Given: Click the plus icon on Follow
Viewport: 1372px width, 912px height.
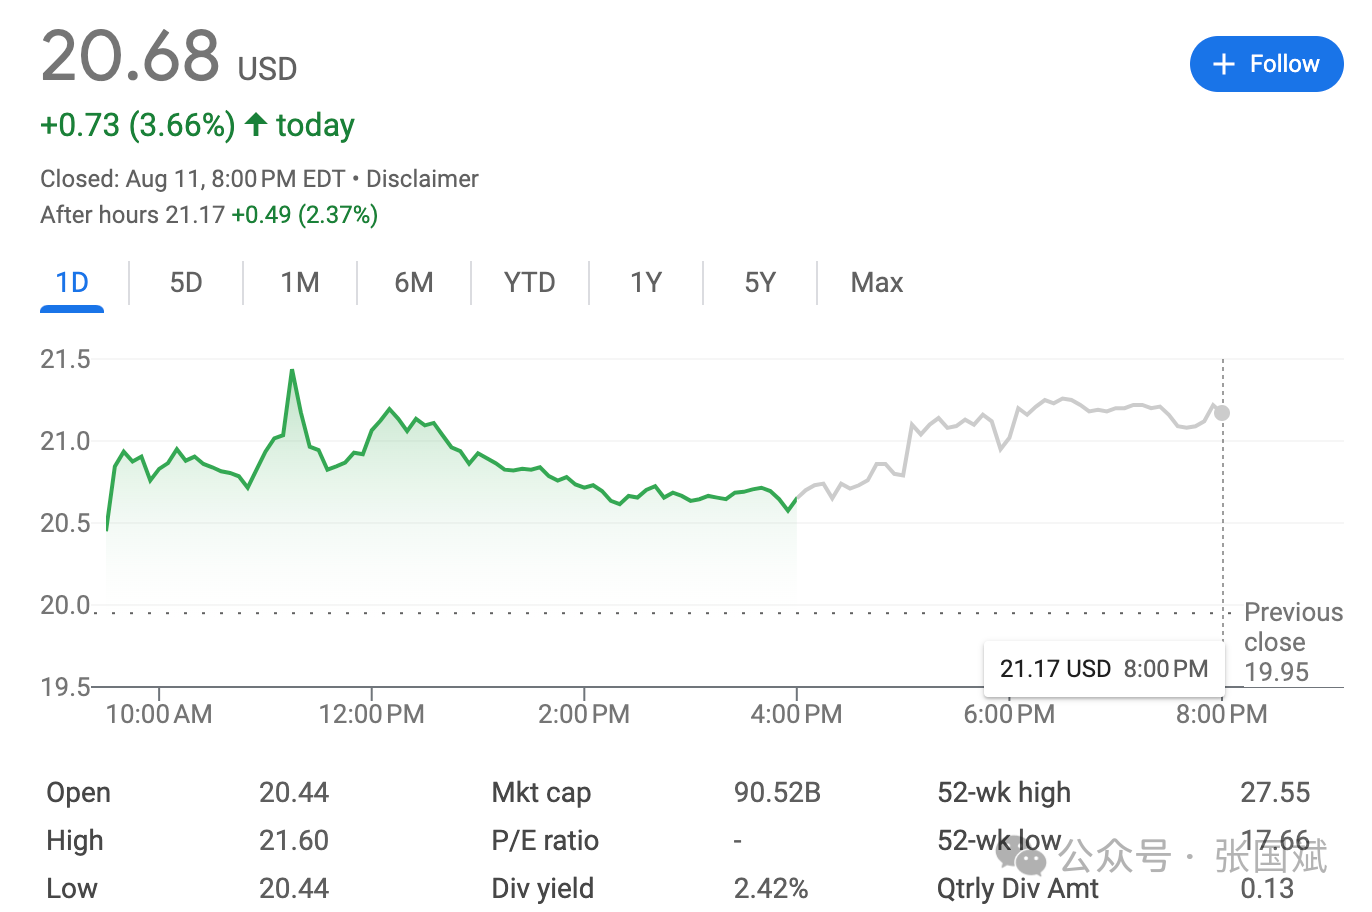Looking at the screenshot, I should coord(1223,64).
